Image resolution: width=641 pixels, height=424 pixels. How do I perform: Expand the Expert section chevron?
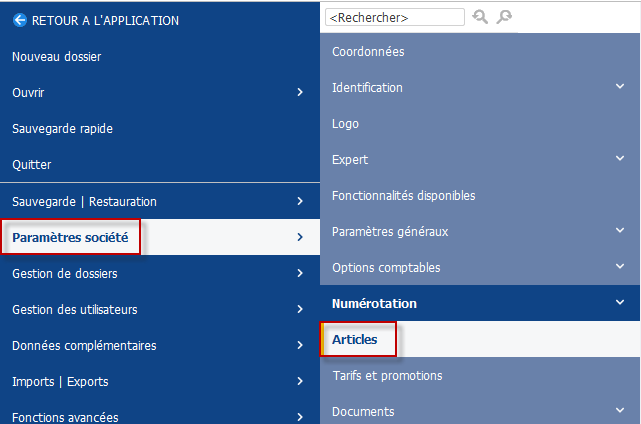click(x=620, y=158)
